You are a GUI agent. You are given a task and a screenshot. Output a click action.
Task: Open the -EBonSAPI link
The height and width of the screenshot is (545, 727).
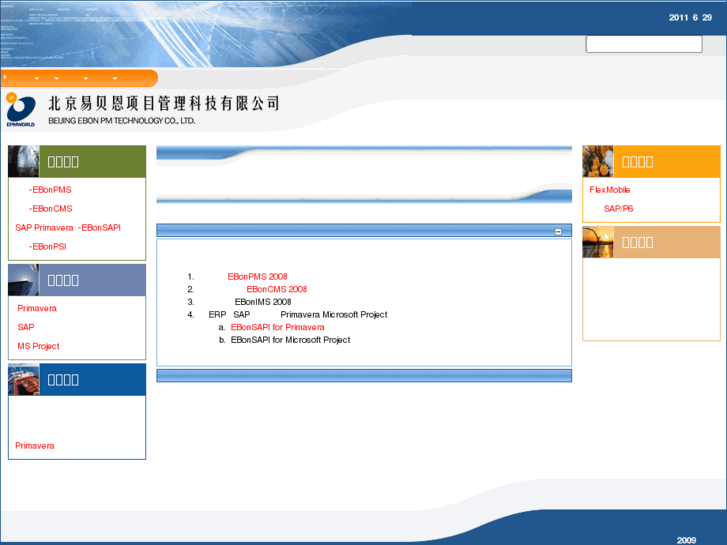[99, 228]
